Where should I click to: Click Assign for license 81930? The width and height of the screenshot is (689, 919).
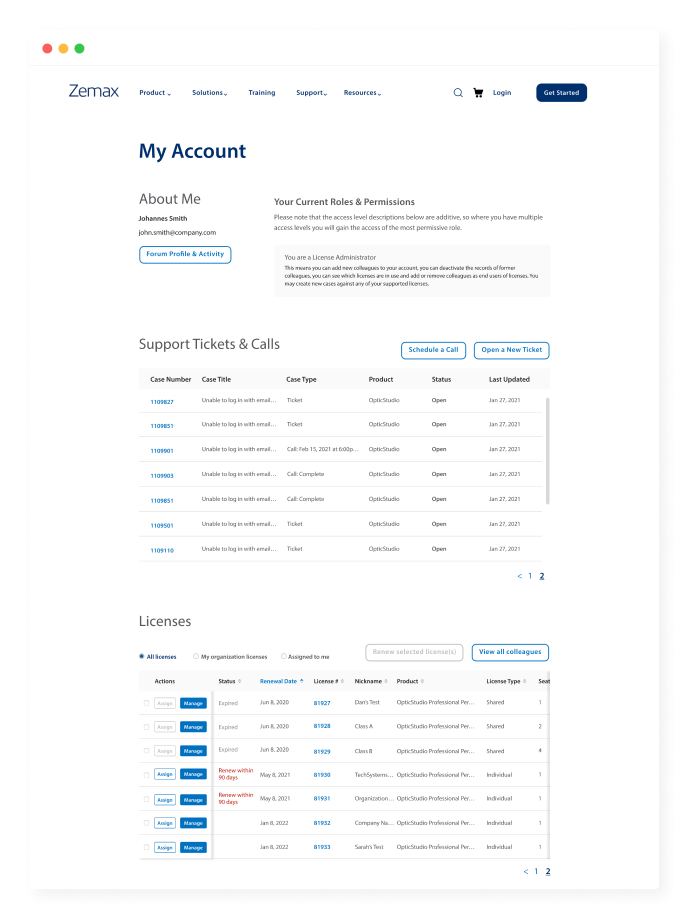[165, 774]
